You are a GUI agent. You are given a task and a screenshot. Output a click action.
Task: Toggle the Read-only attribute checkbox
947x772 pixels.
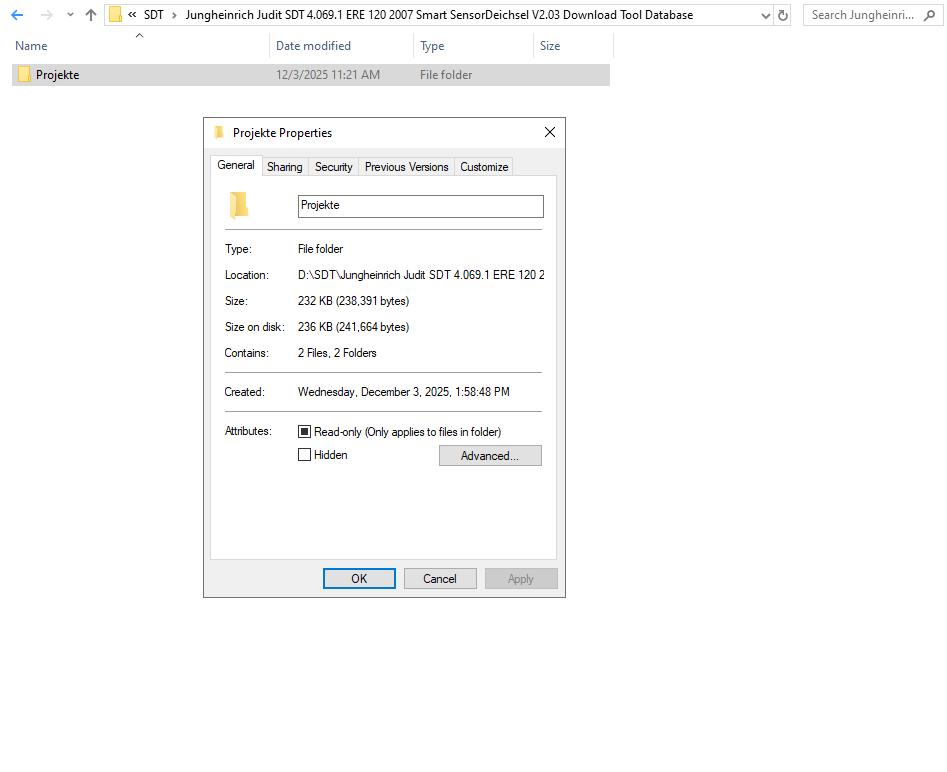pos(305,432)
